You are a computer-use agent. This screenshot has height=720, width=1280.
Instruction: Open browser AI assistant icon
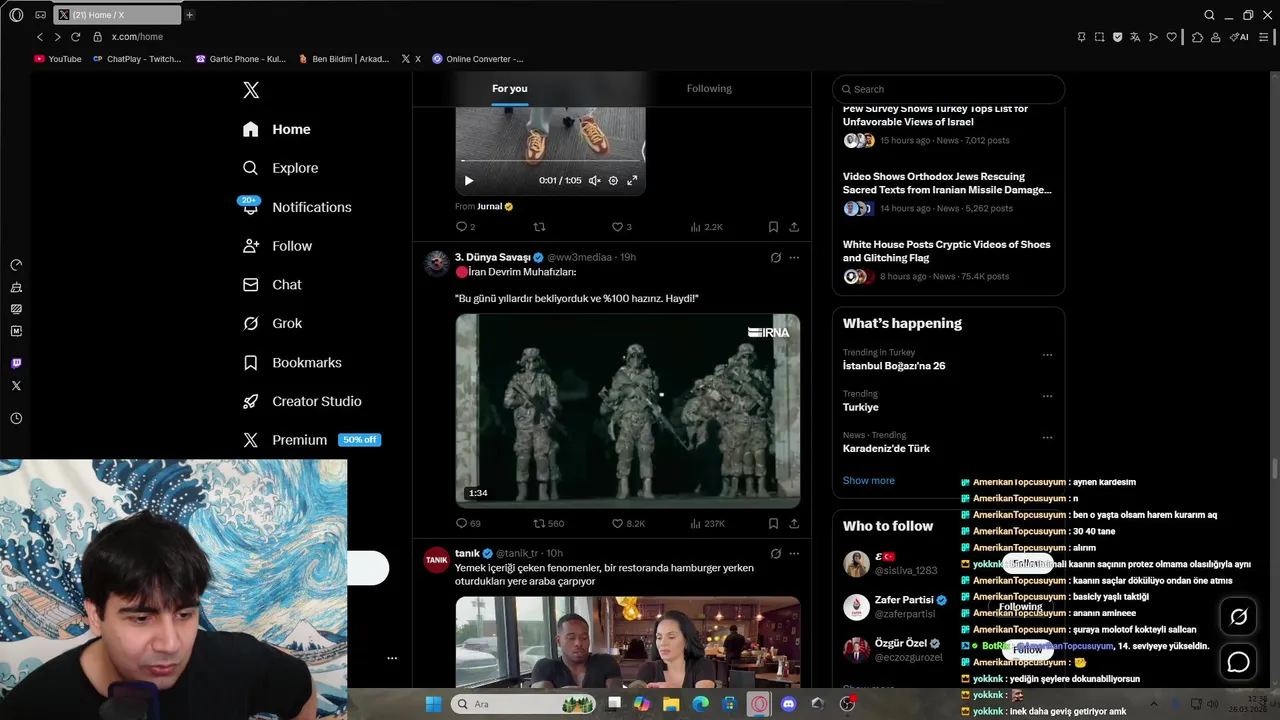[x=1240, y=37]
